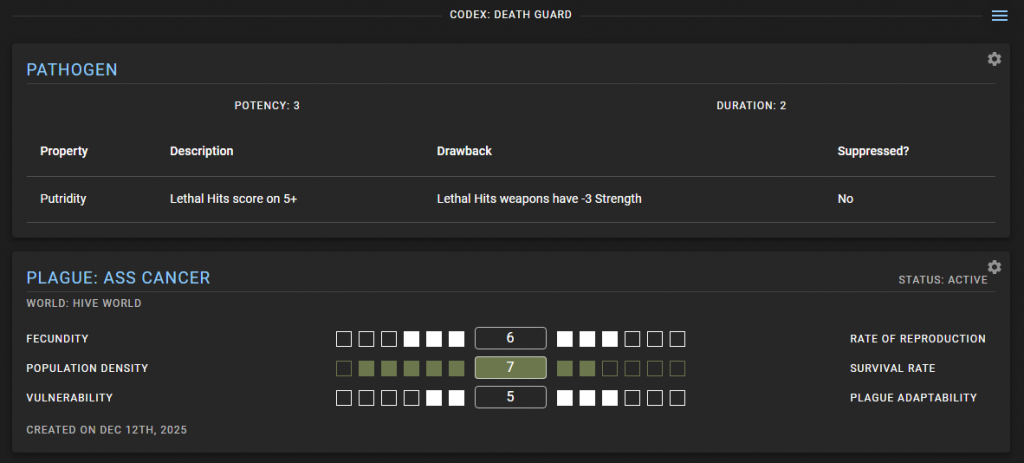Select the Duration: 2 label
Image resolution: width=1024 pixels, height=463 pixels.
tap(751, 105)
